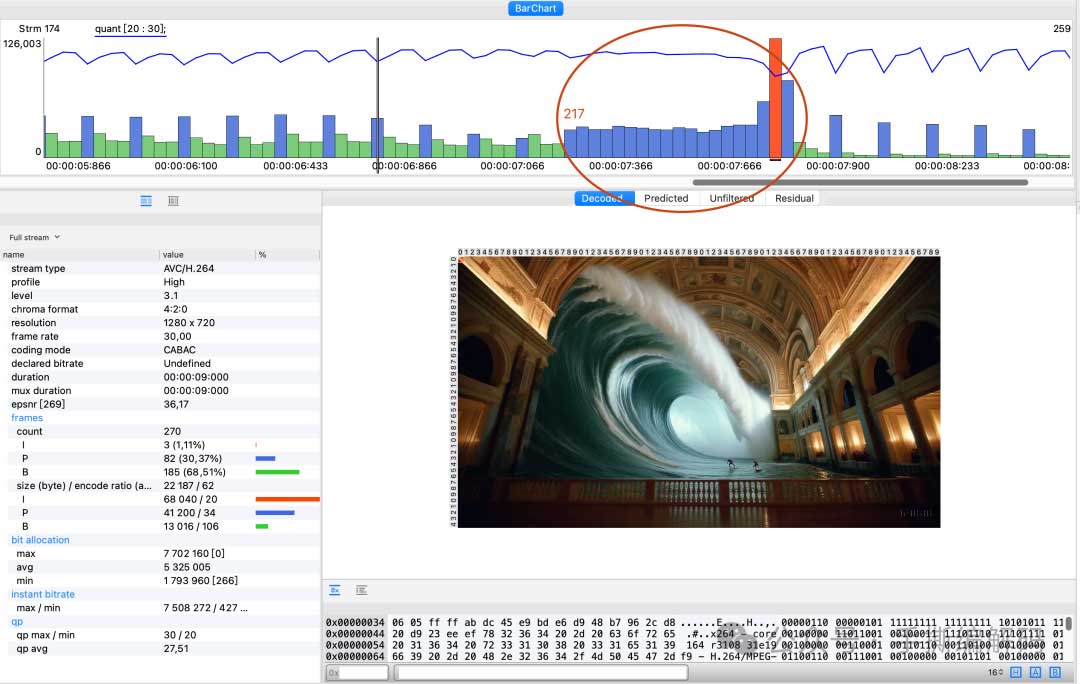The height and width of the screenshot is (684, 1080).
Task: Open the Unfiltered frame view tab
Action: click(x=731, y=198)
